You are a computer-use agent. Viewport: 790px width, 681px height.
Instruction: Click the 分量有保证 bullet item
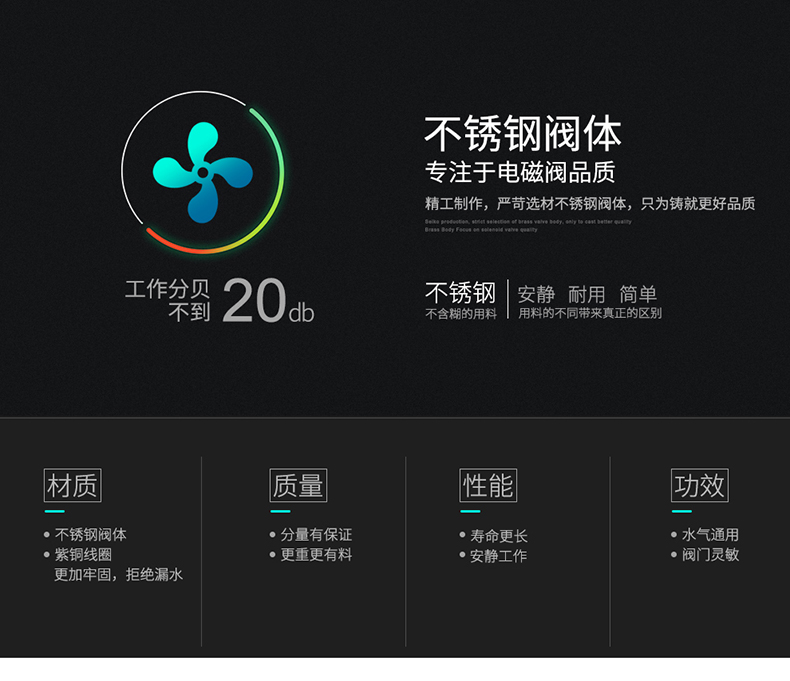click(316, 535)
